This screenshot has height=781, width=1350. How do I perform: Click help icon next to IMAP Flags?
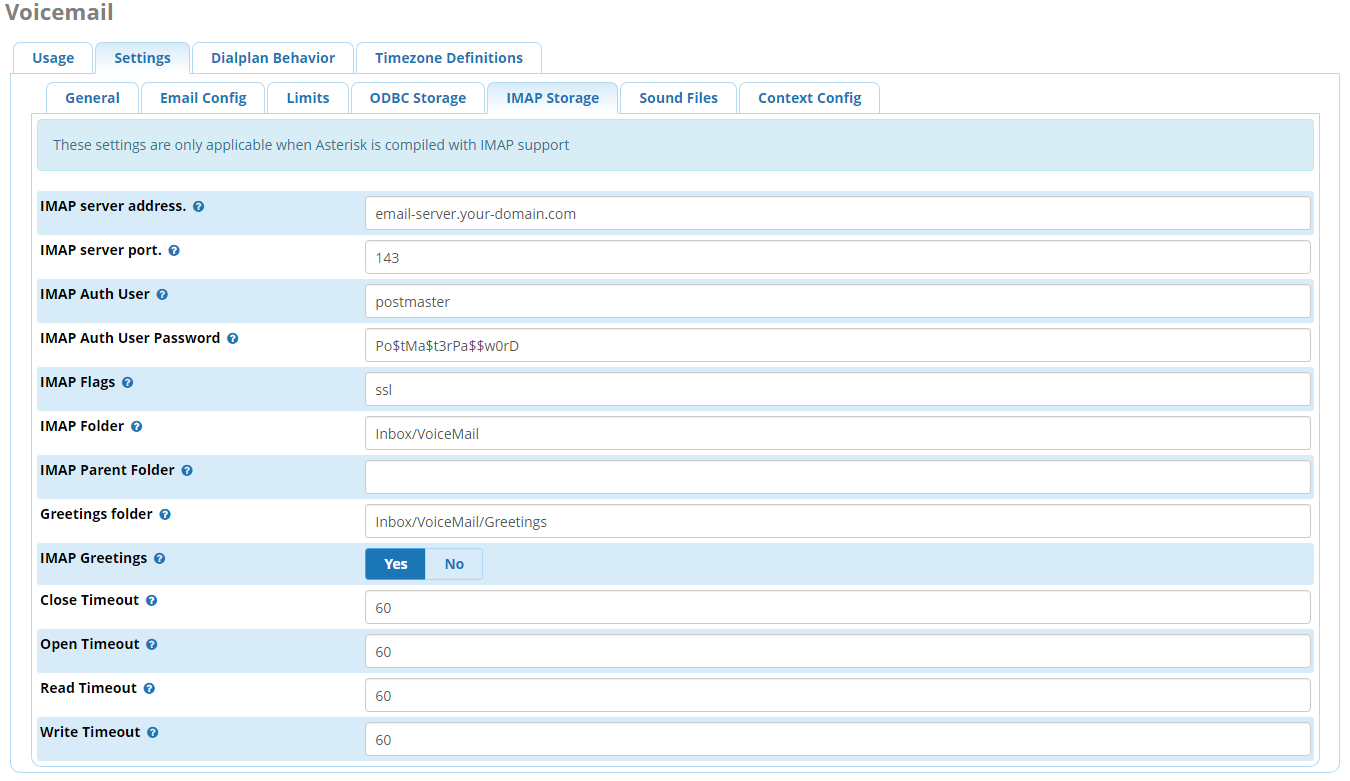pyautogui.click(x=127, y=383)
